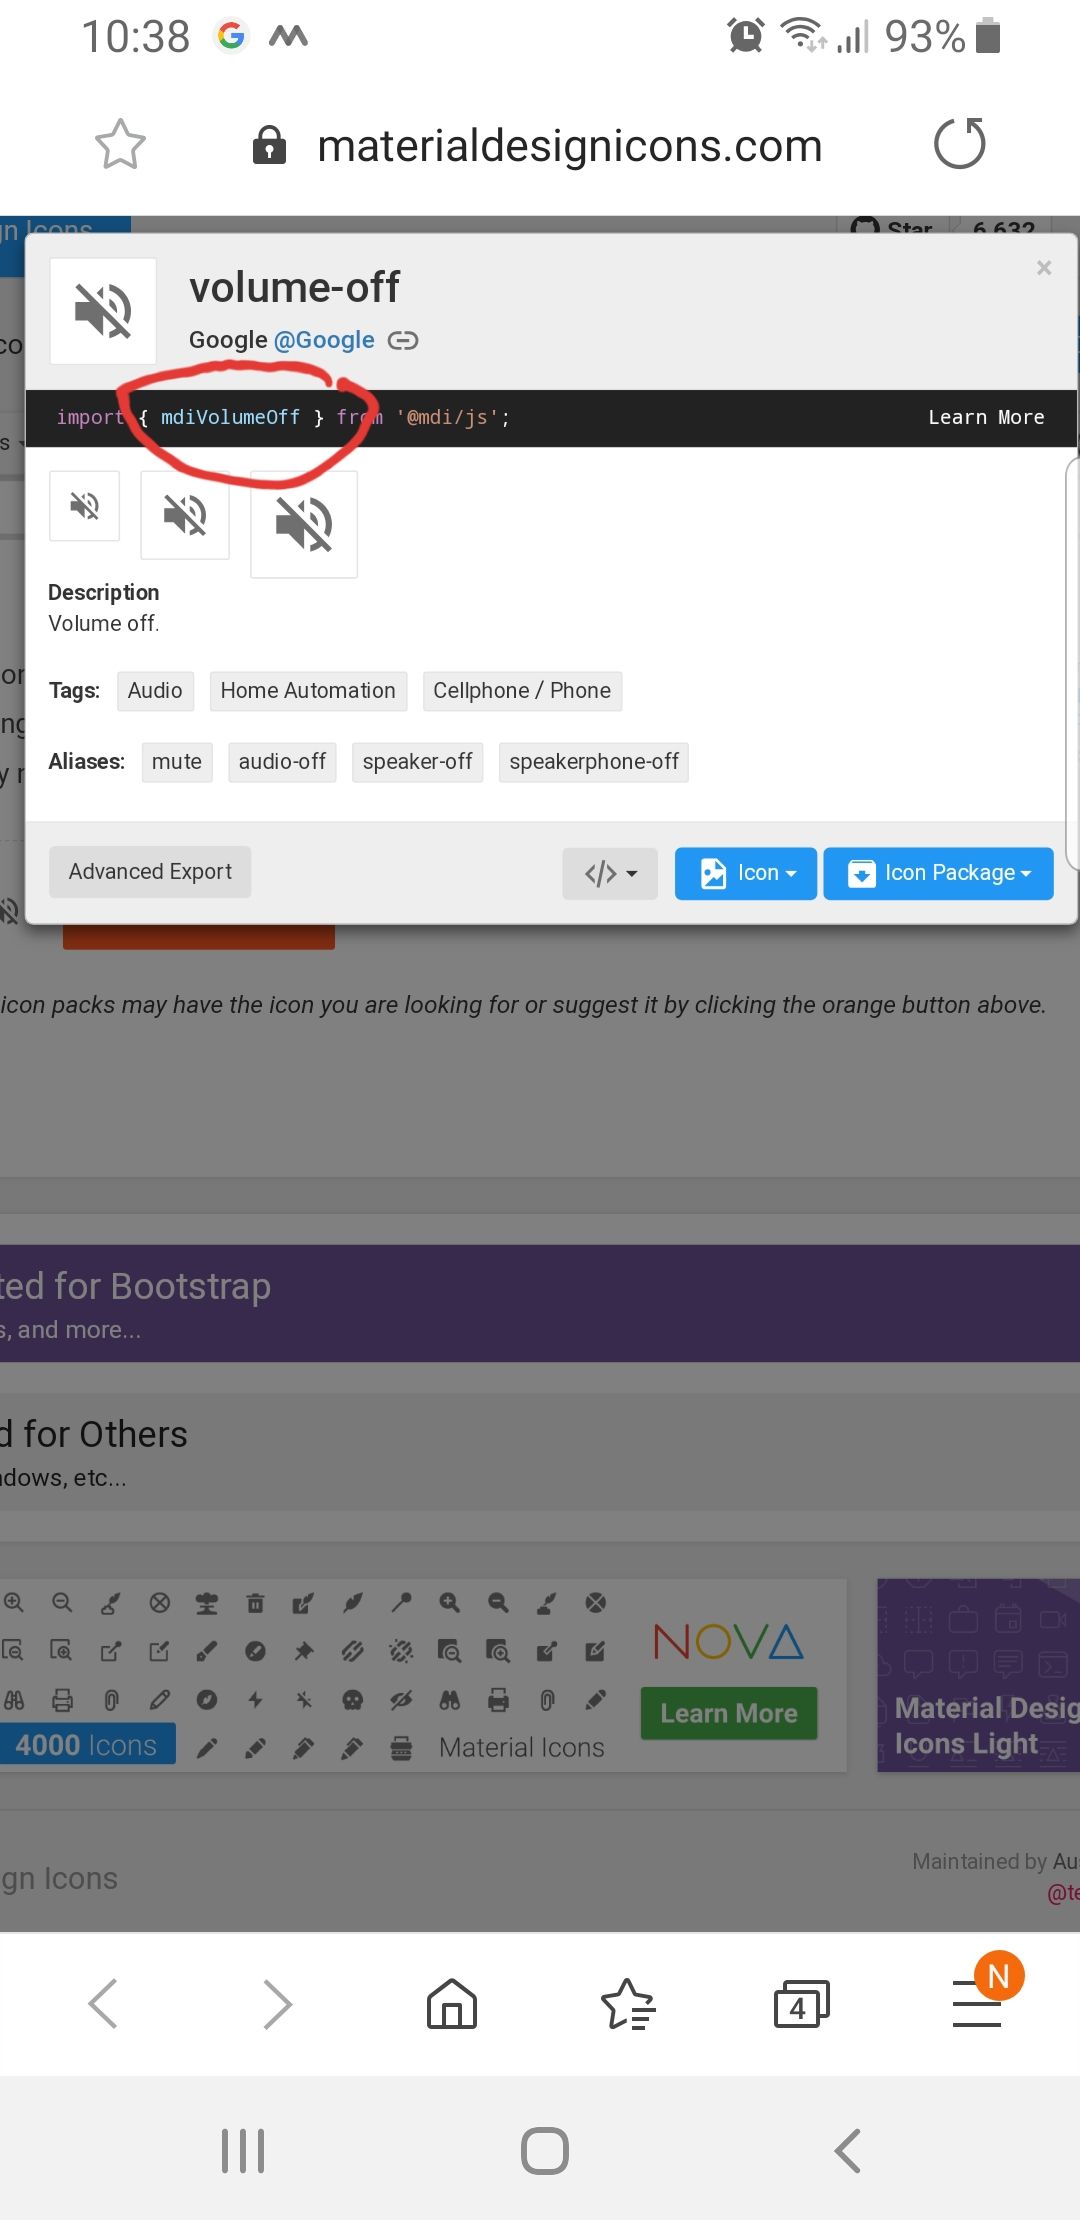Click the mute alias
Screen dimensions: 1080x2220
[177, 762]
